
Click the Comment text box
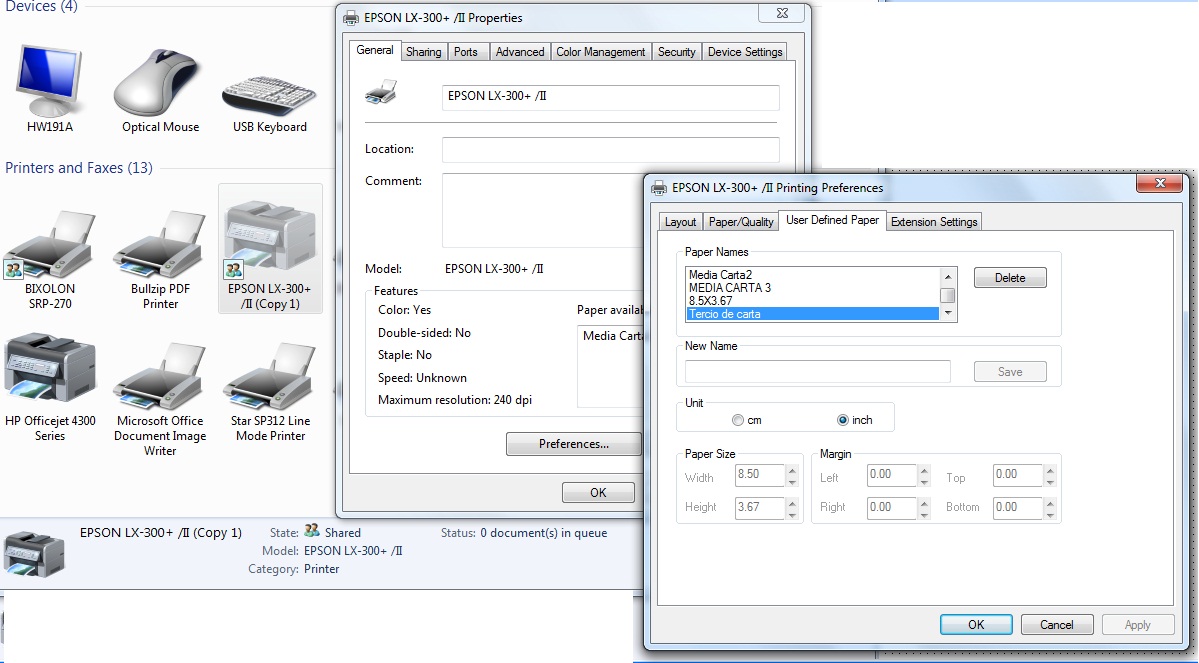[543, 210]
